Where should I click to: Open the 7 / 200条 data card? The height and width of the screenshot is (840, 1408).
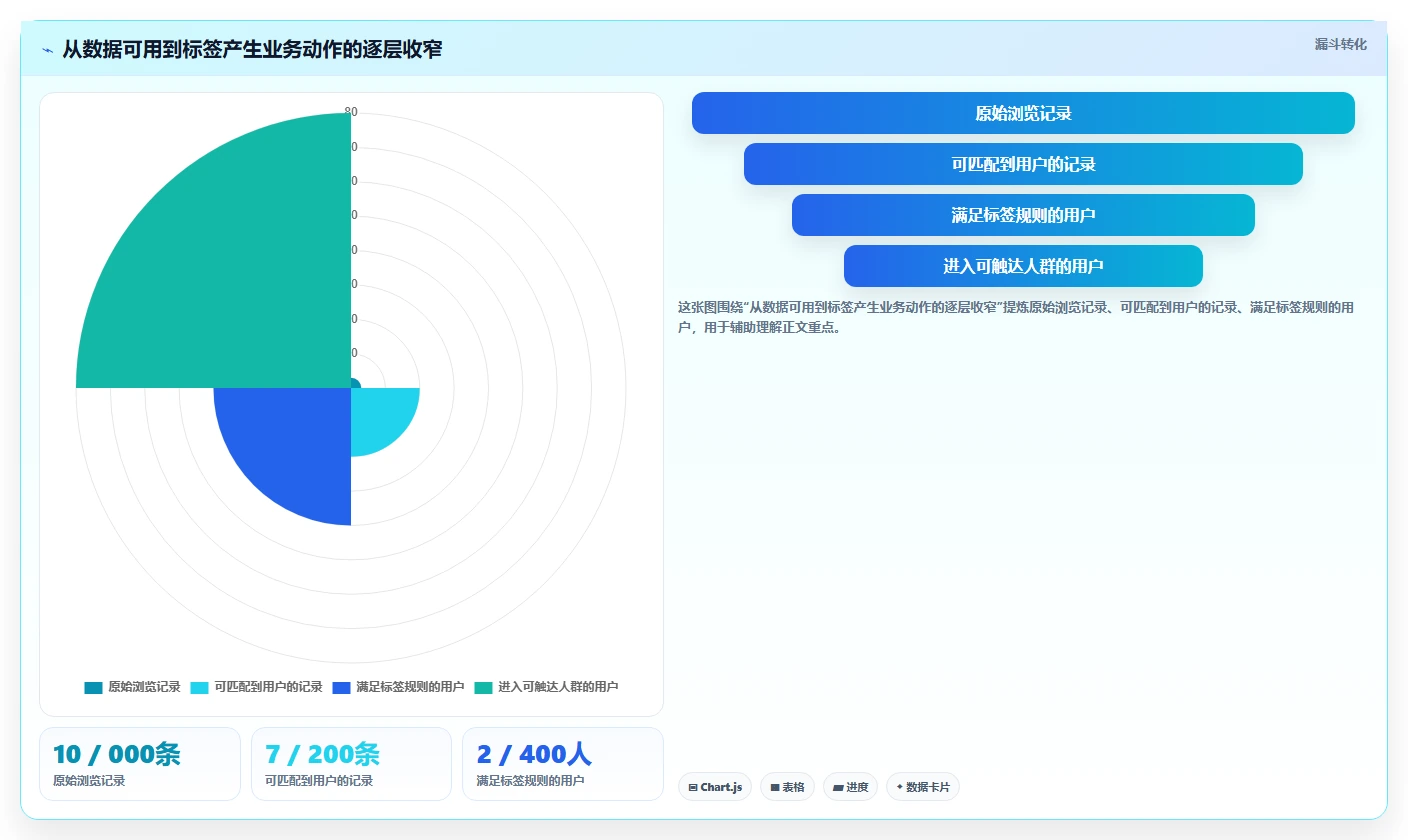point(351,764)
